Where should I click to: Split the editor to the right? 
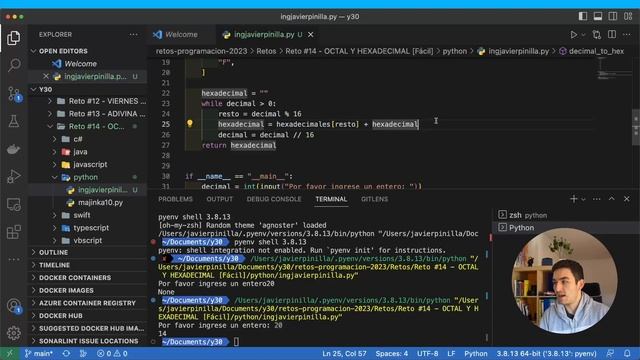[612, 35]
